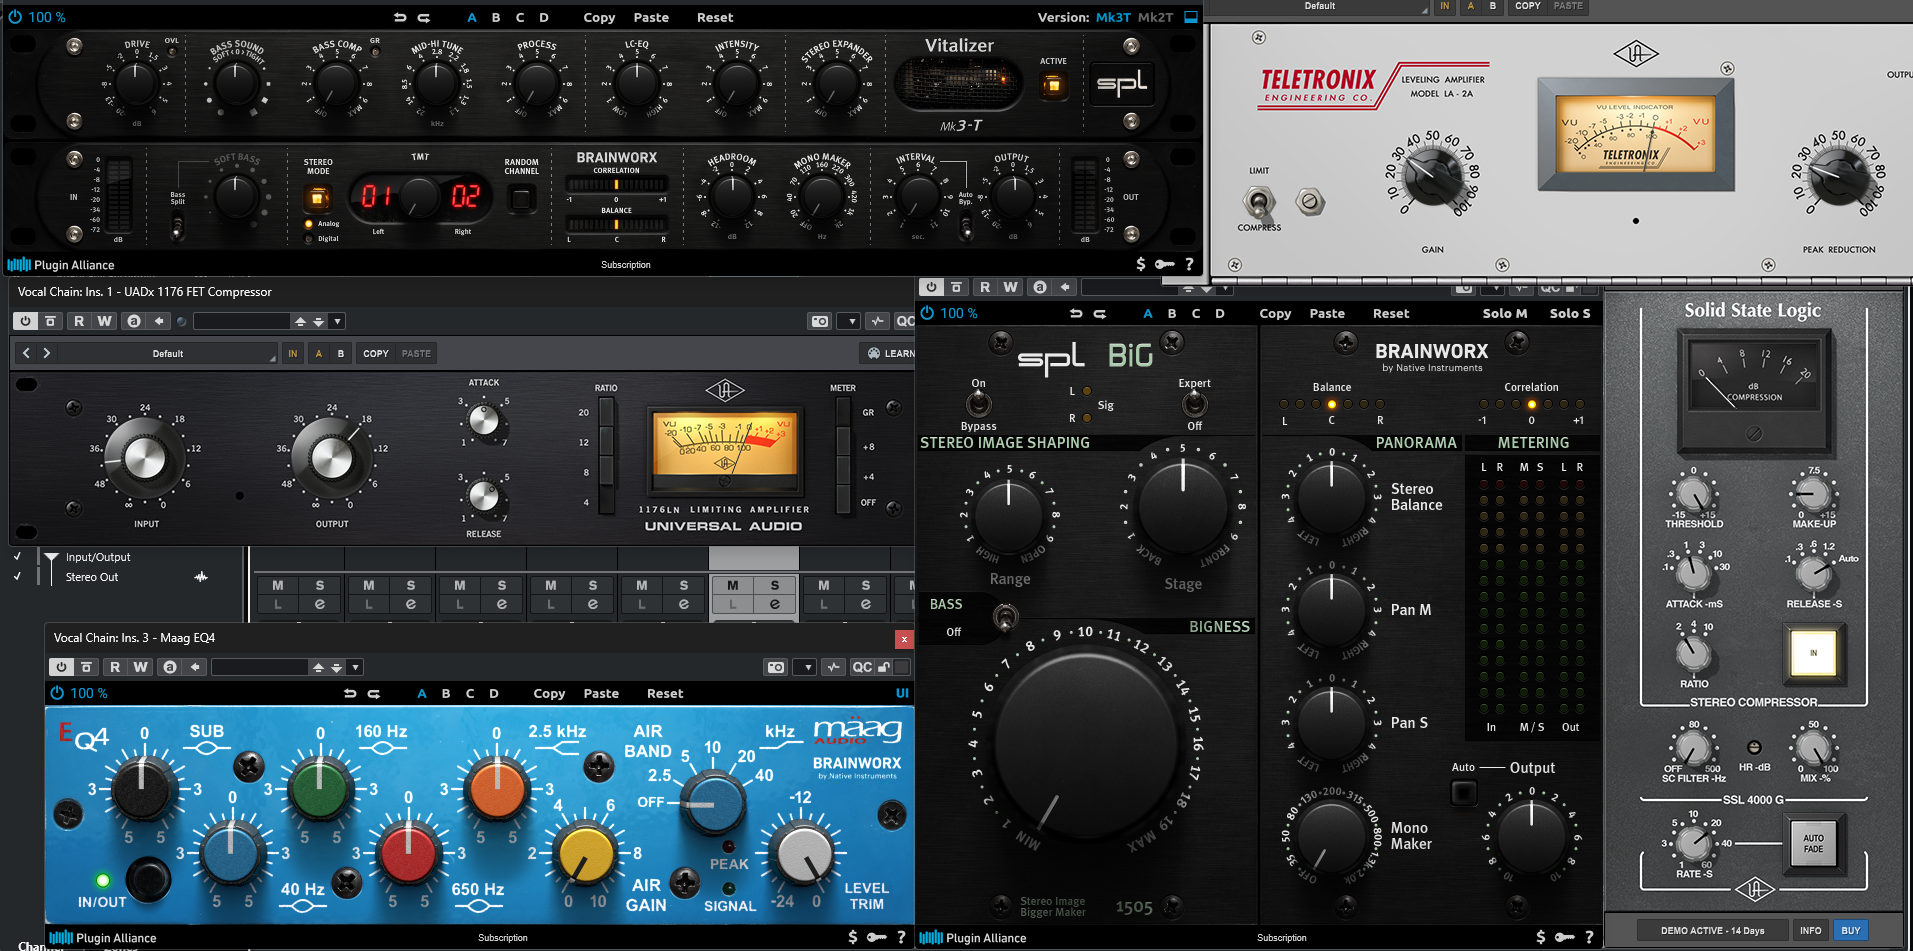The width and height of the screenshot is (1913, 951).
Task: Undo in the Vitalizer plugin toolbar
Action: point(400,17)
